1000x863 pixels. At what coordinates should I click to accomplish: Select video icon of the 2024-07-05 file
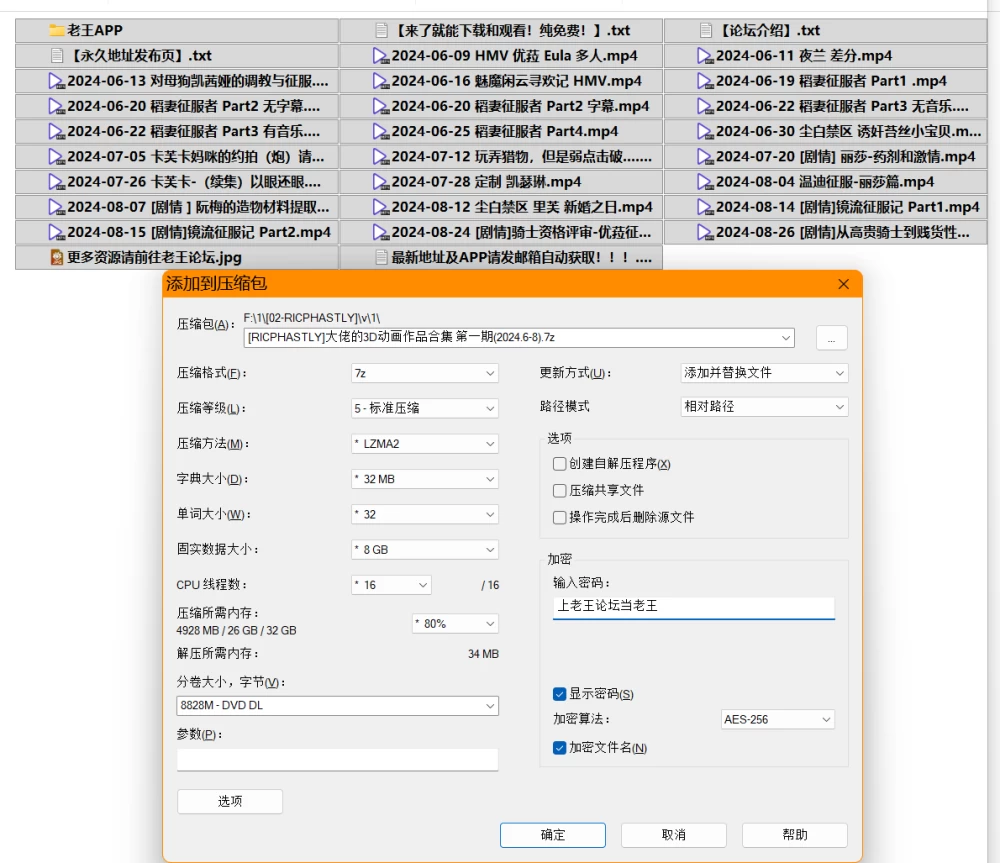coord(57,156)
